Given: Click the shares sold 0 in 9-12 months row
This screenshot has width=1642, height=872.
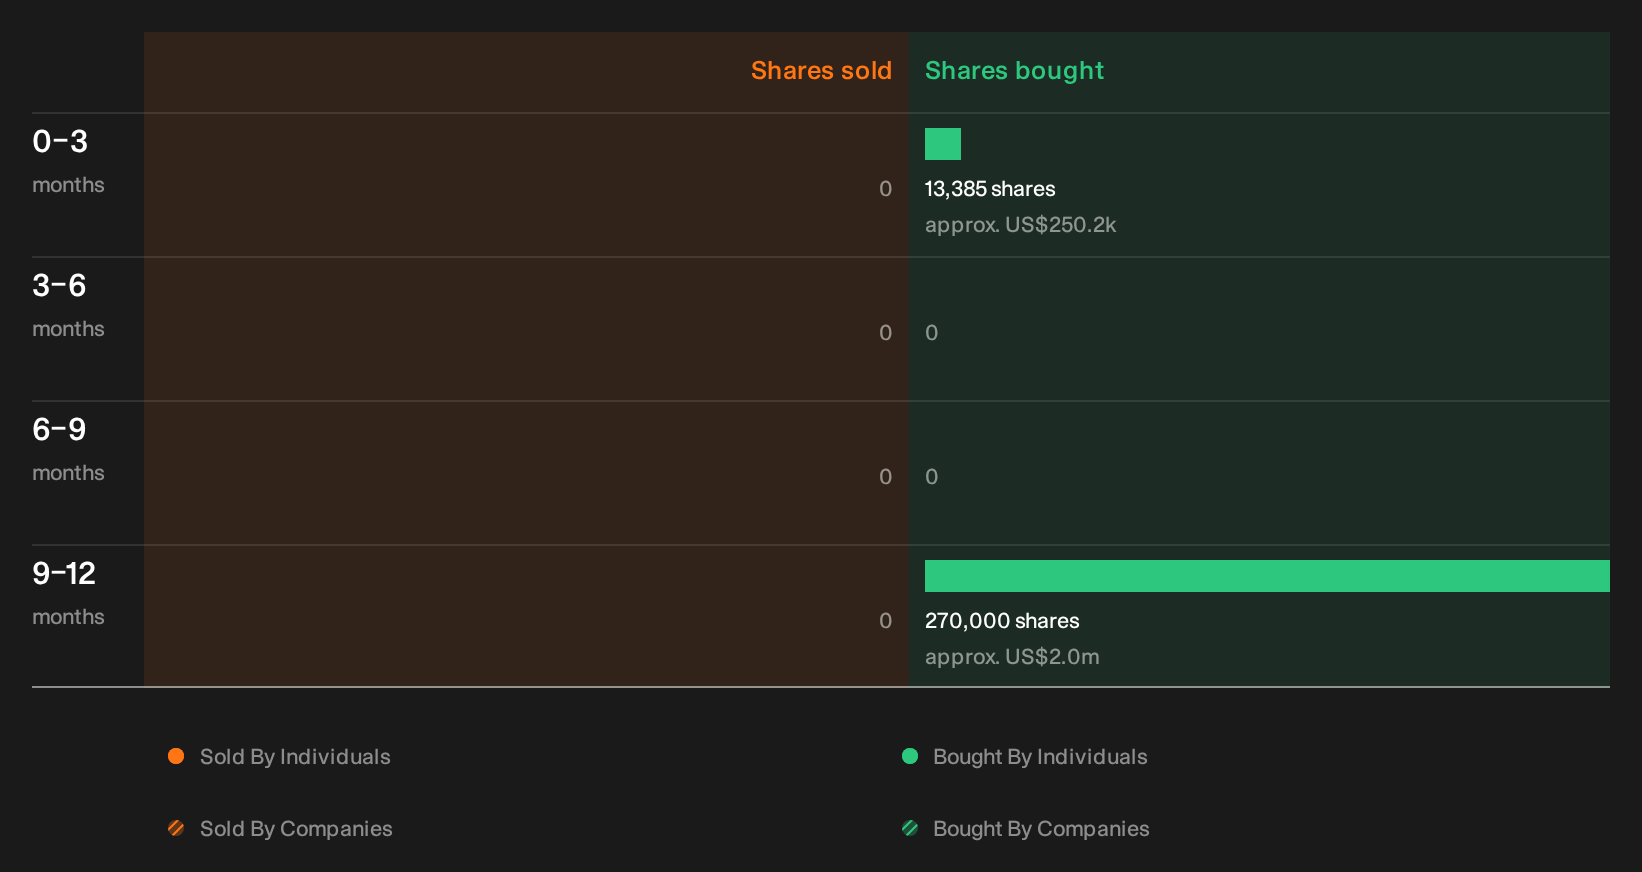Looking at the screenshot, I should tap(885, 621).
